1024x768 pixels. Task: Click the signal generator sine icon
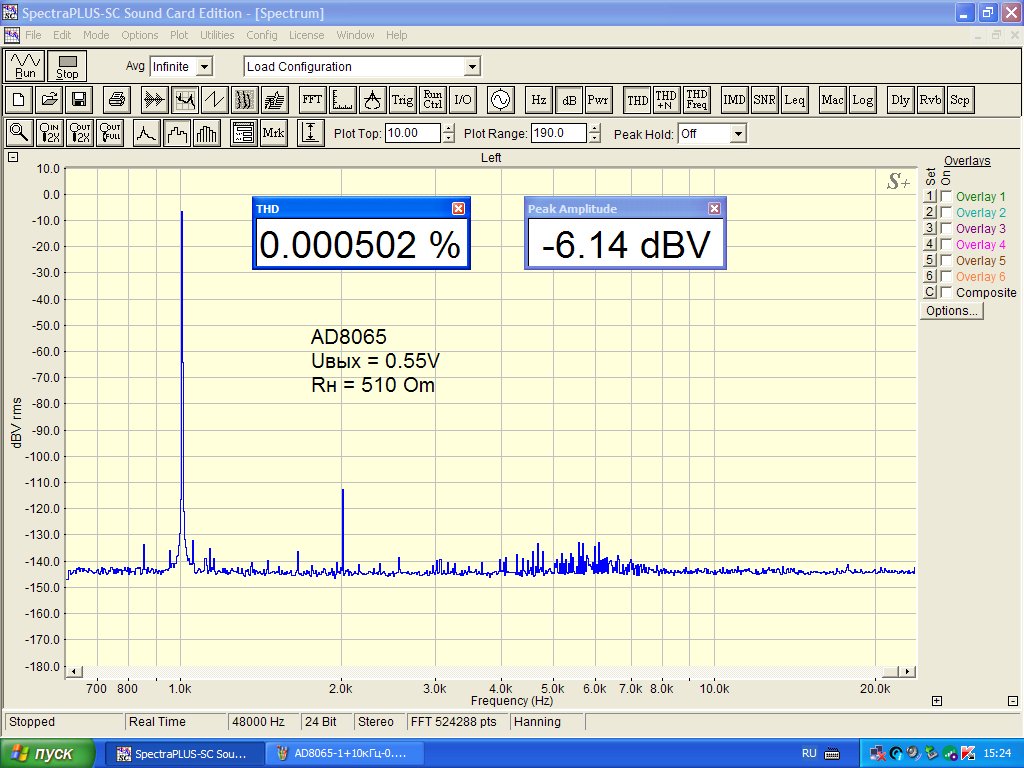pyautogui.click(x=499, y=100)
